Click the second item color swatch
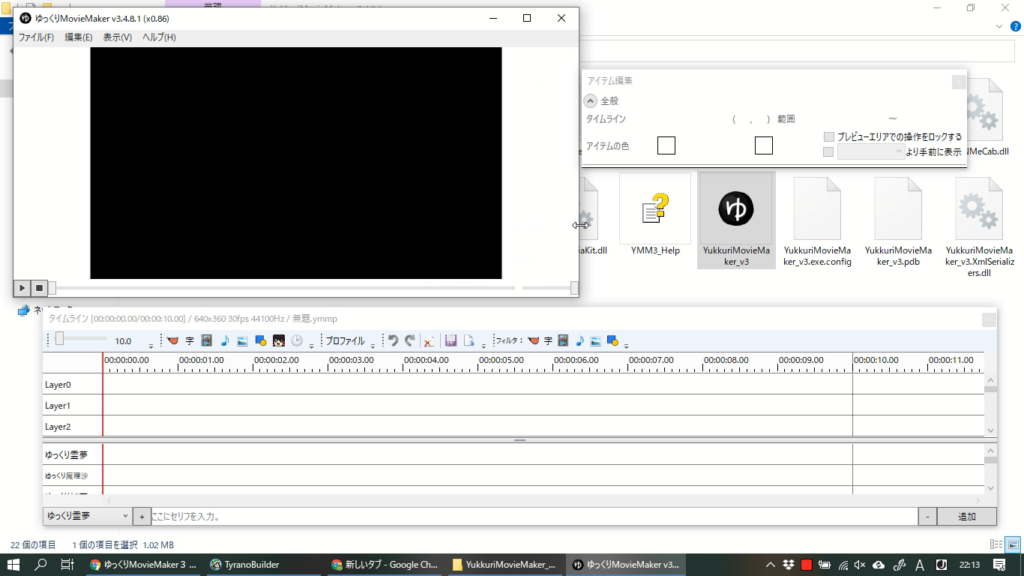1024x576 pixels. [x=763, y=146]
